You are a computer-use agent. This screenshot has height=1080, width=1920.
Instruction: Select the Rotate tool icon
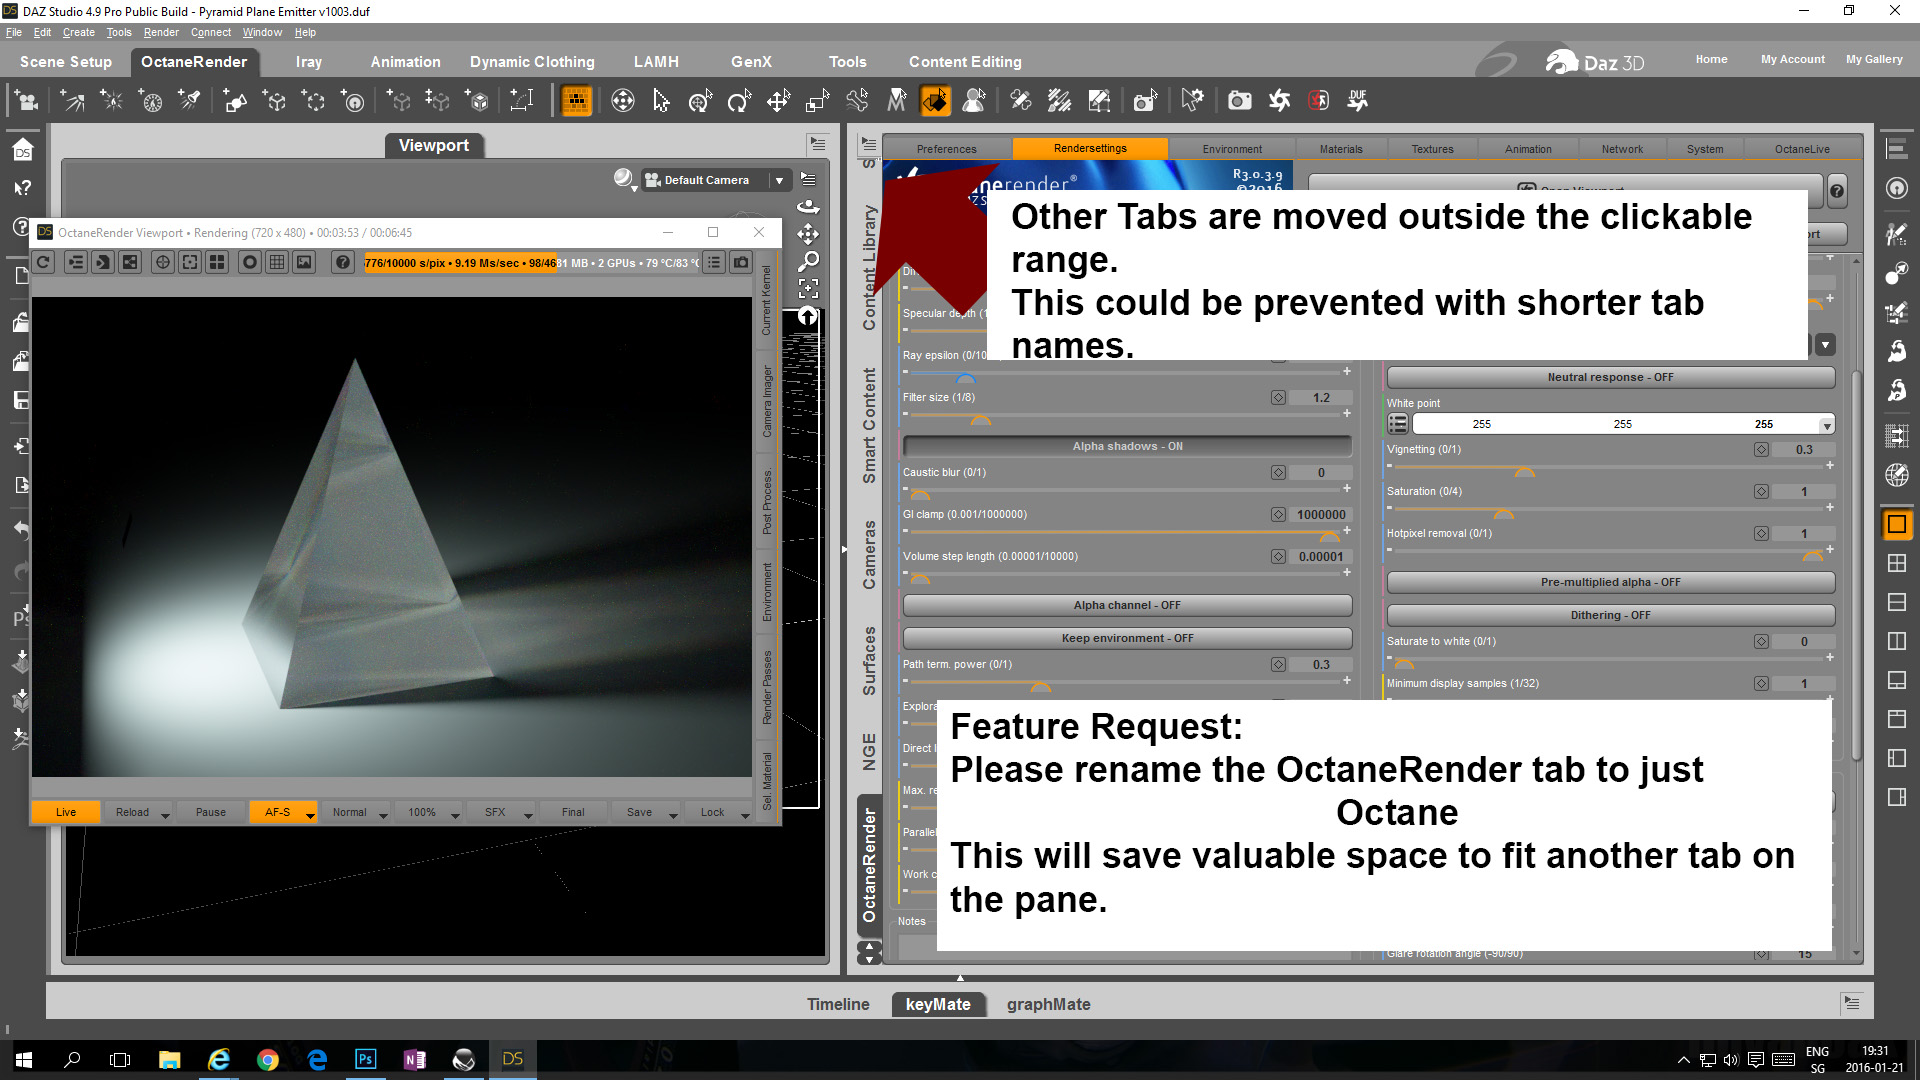pos(739,100)
